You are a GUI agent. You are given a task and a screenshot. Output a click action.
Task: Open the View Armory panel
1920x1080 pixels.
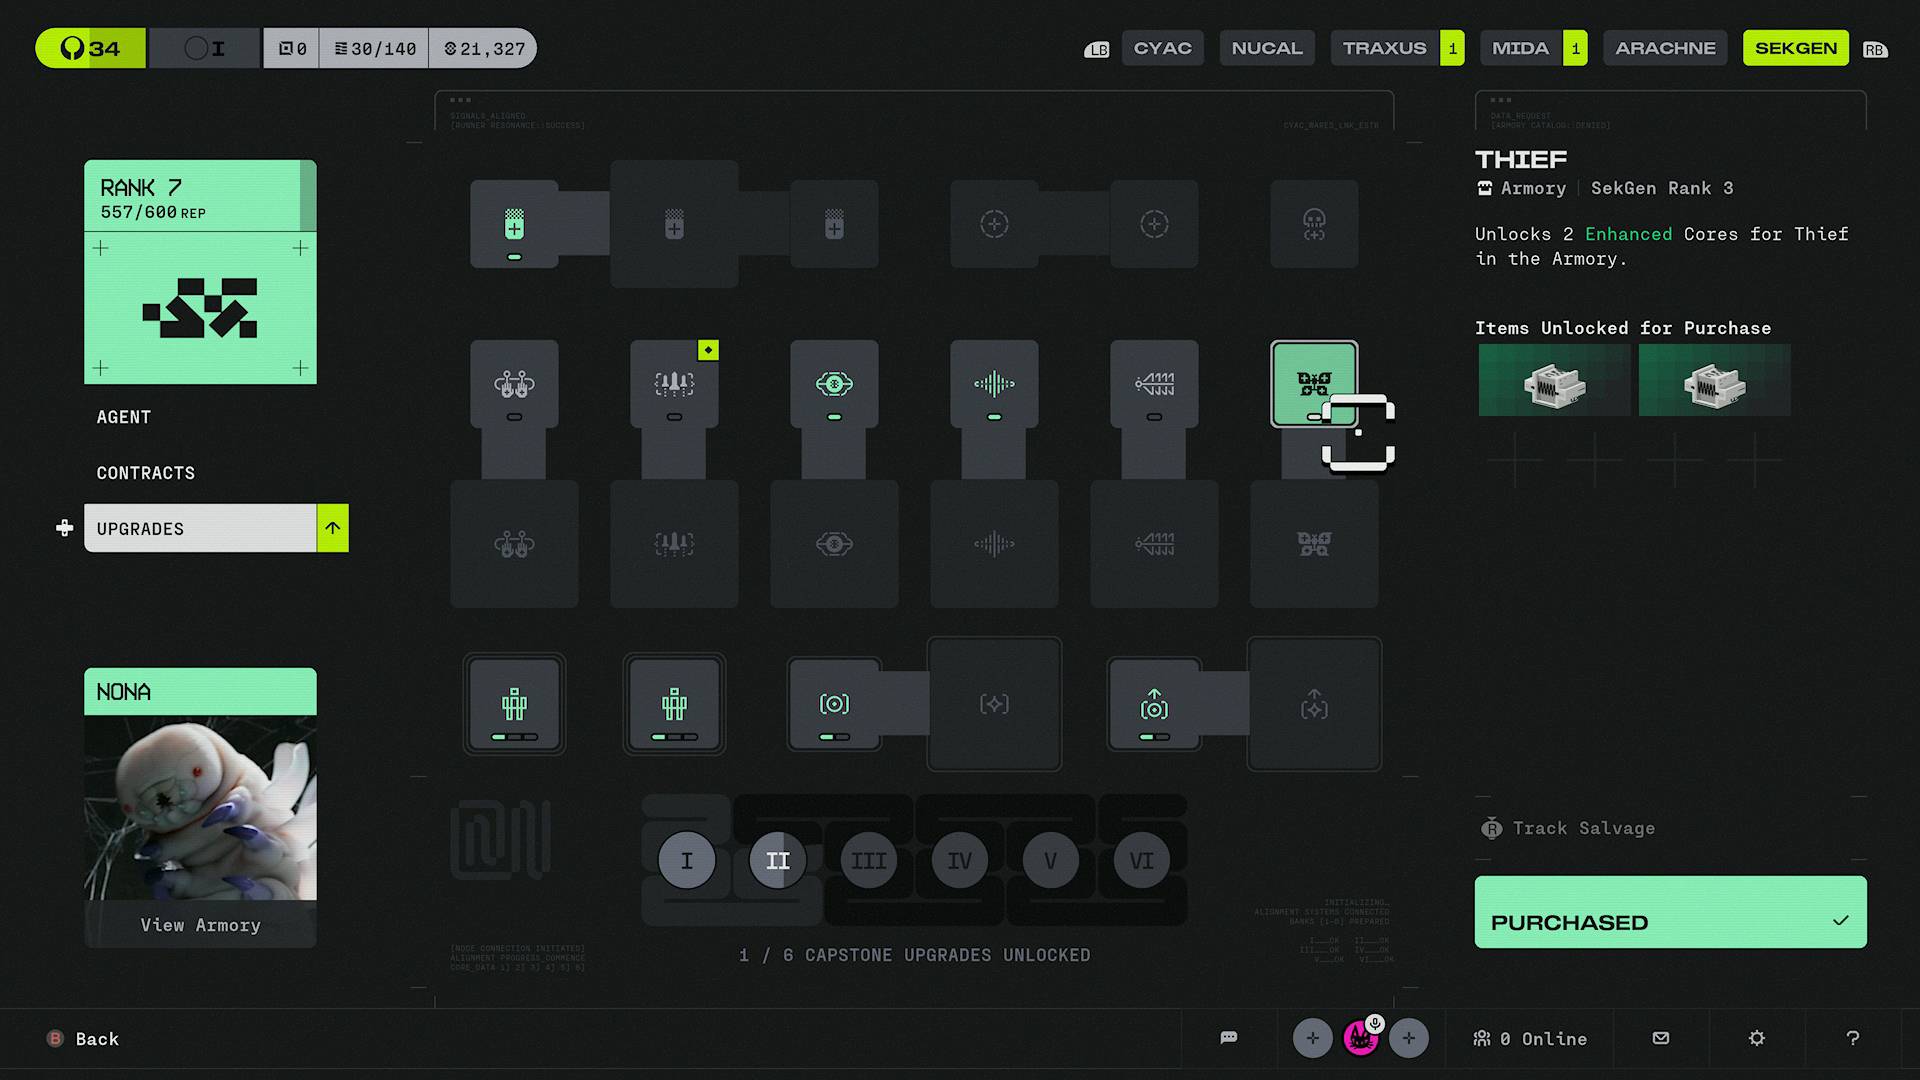point(200,925)
